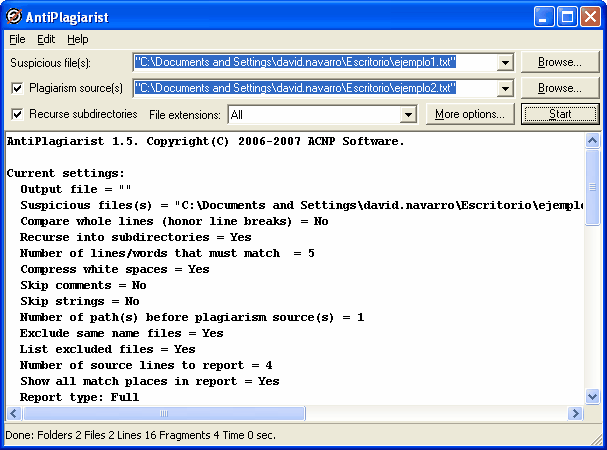Start the plagiarism comparison
The width and height of the screenshot is (607, 450).
tap(560, 114)
